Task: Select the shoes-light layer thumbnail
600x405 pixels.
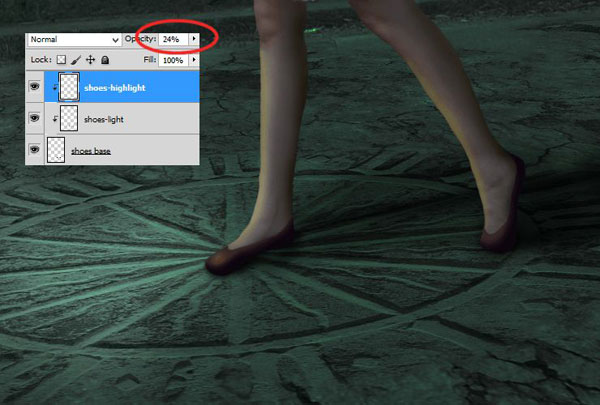Action: [69, 119]
